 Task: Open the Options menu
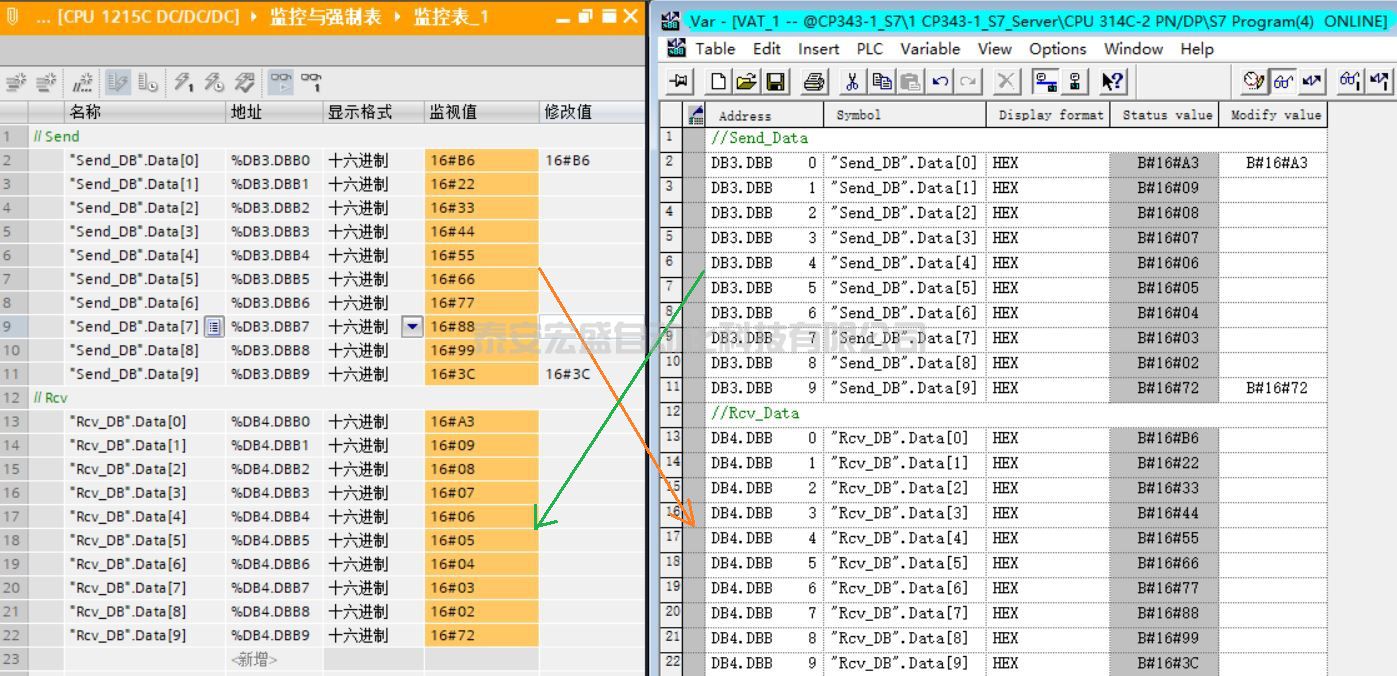coord(1057,49)
